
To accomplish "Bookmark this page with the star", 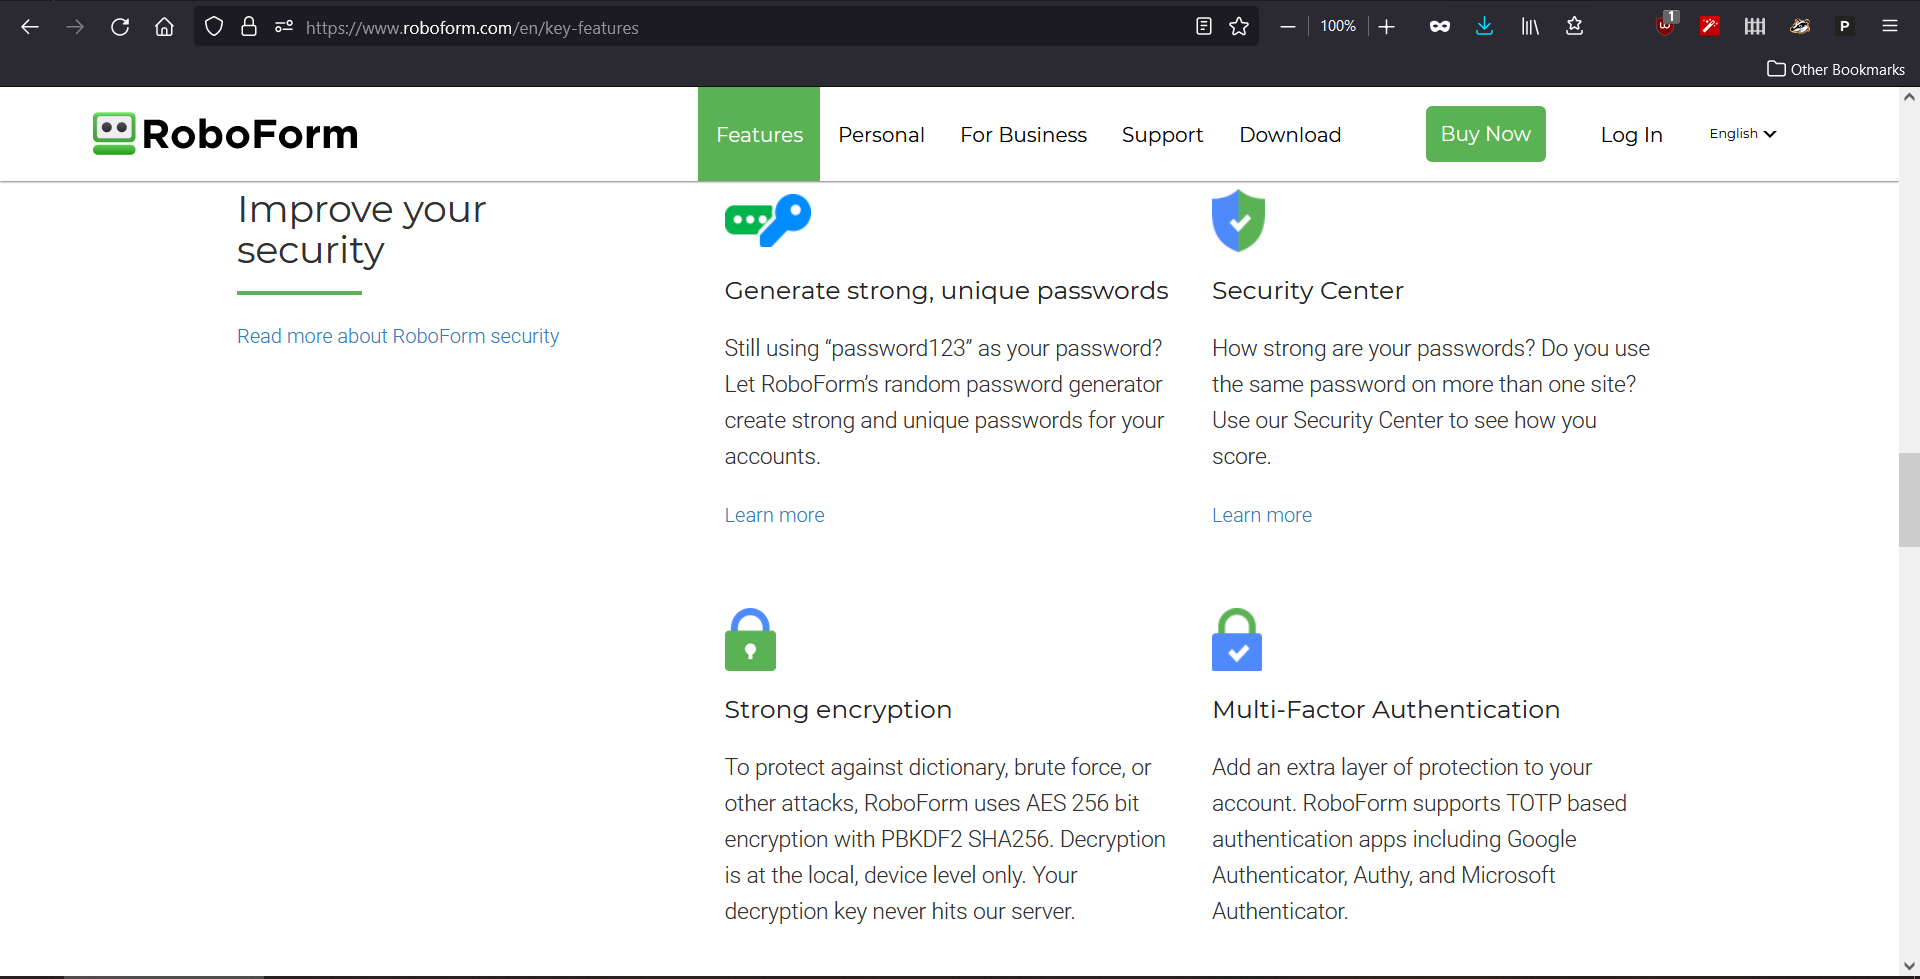I will point(1239,27).
